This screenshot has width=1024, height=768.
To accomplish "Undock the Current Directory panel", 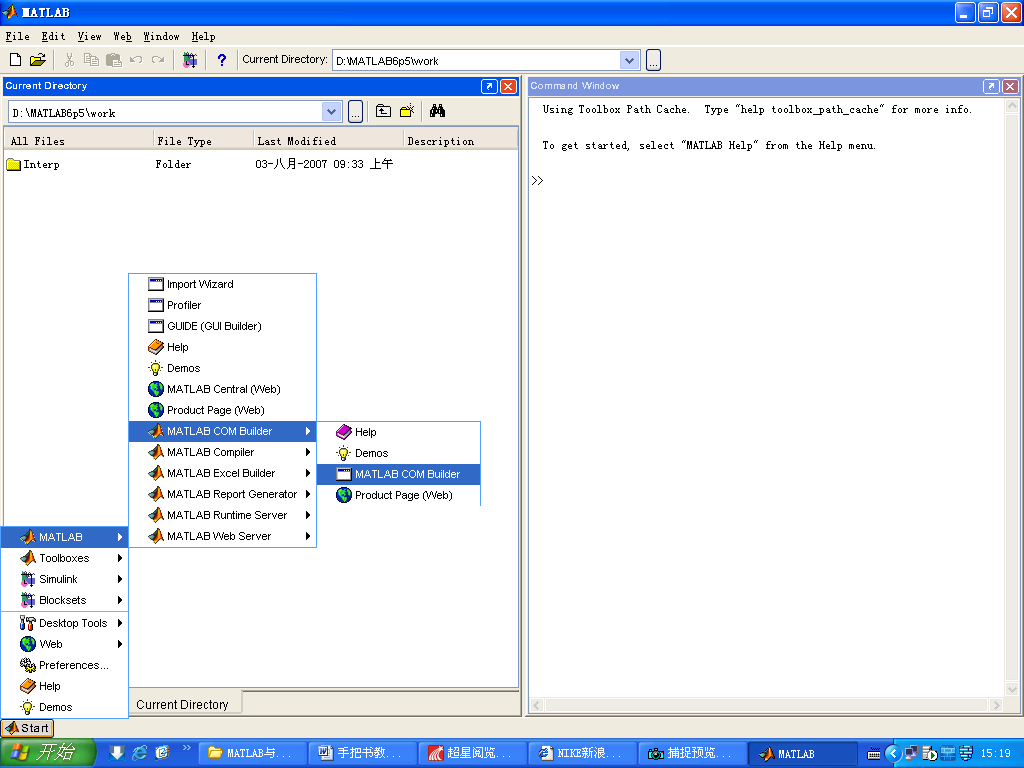I will 489,86.
